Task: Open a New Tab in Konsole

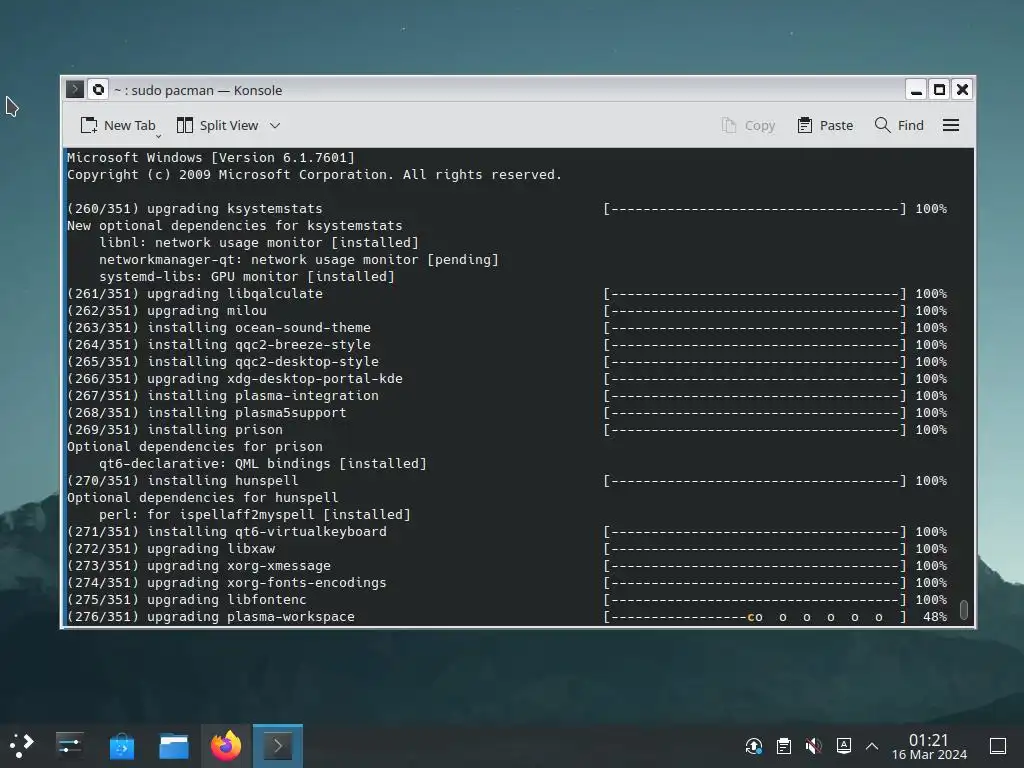Action: (x=118, y=125)
